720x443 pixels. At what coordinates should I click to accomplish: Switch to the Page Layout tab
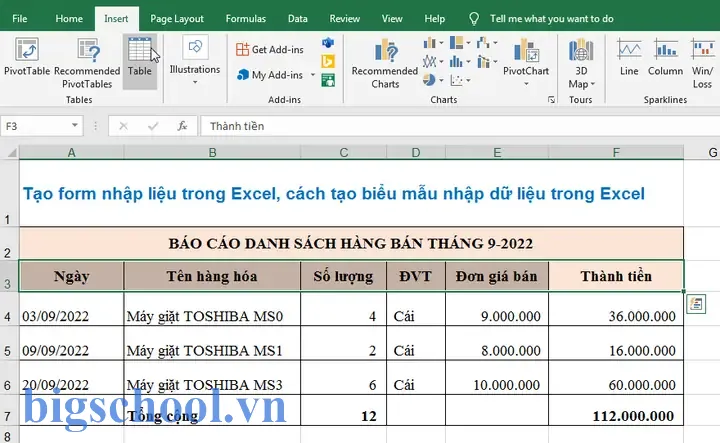[177, 19]
